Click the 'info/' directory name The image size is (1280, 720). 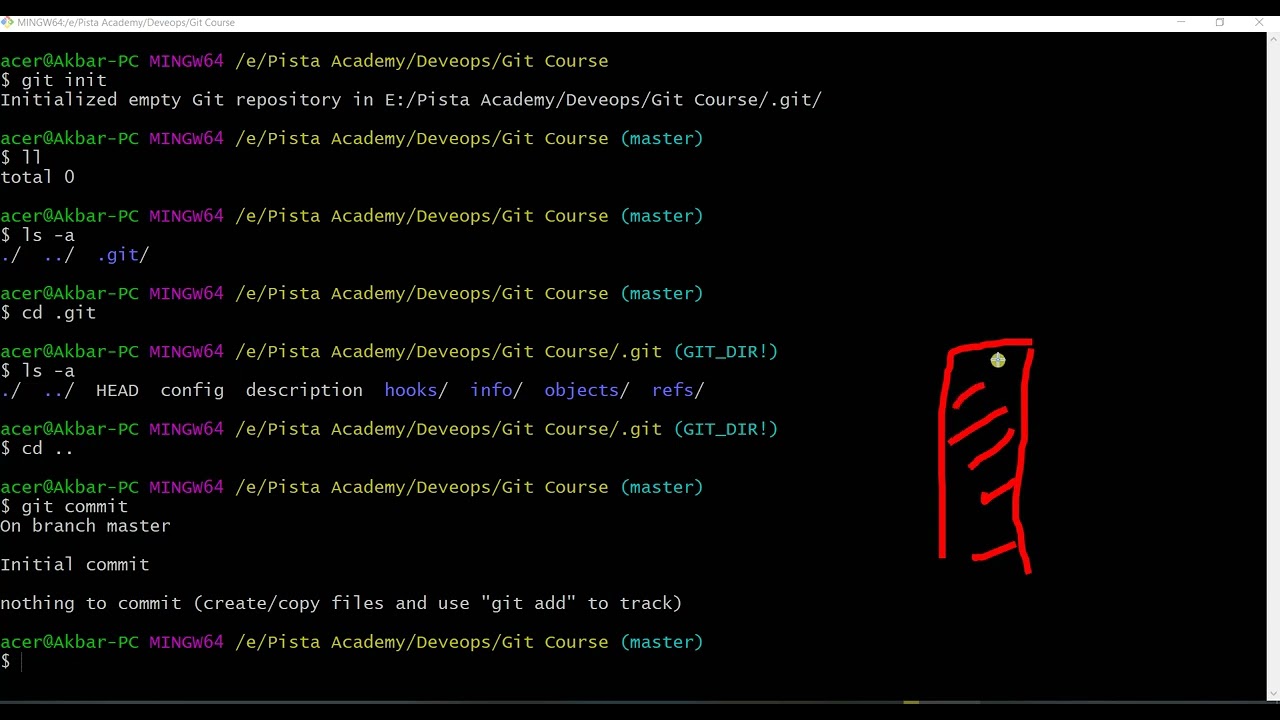click(x=496, y=390)
